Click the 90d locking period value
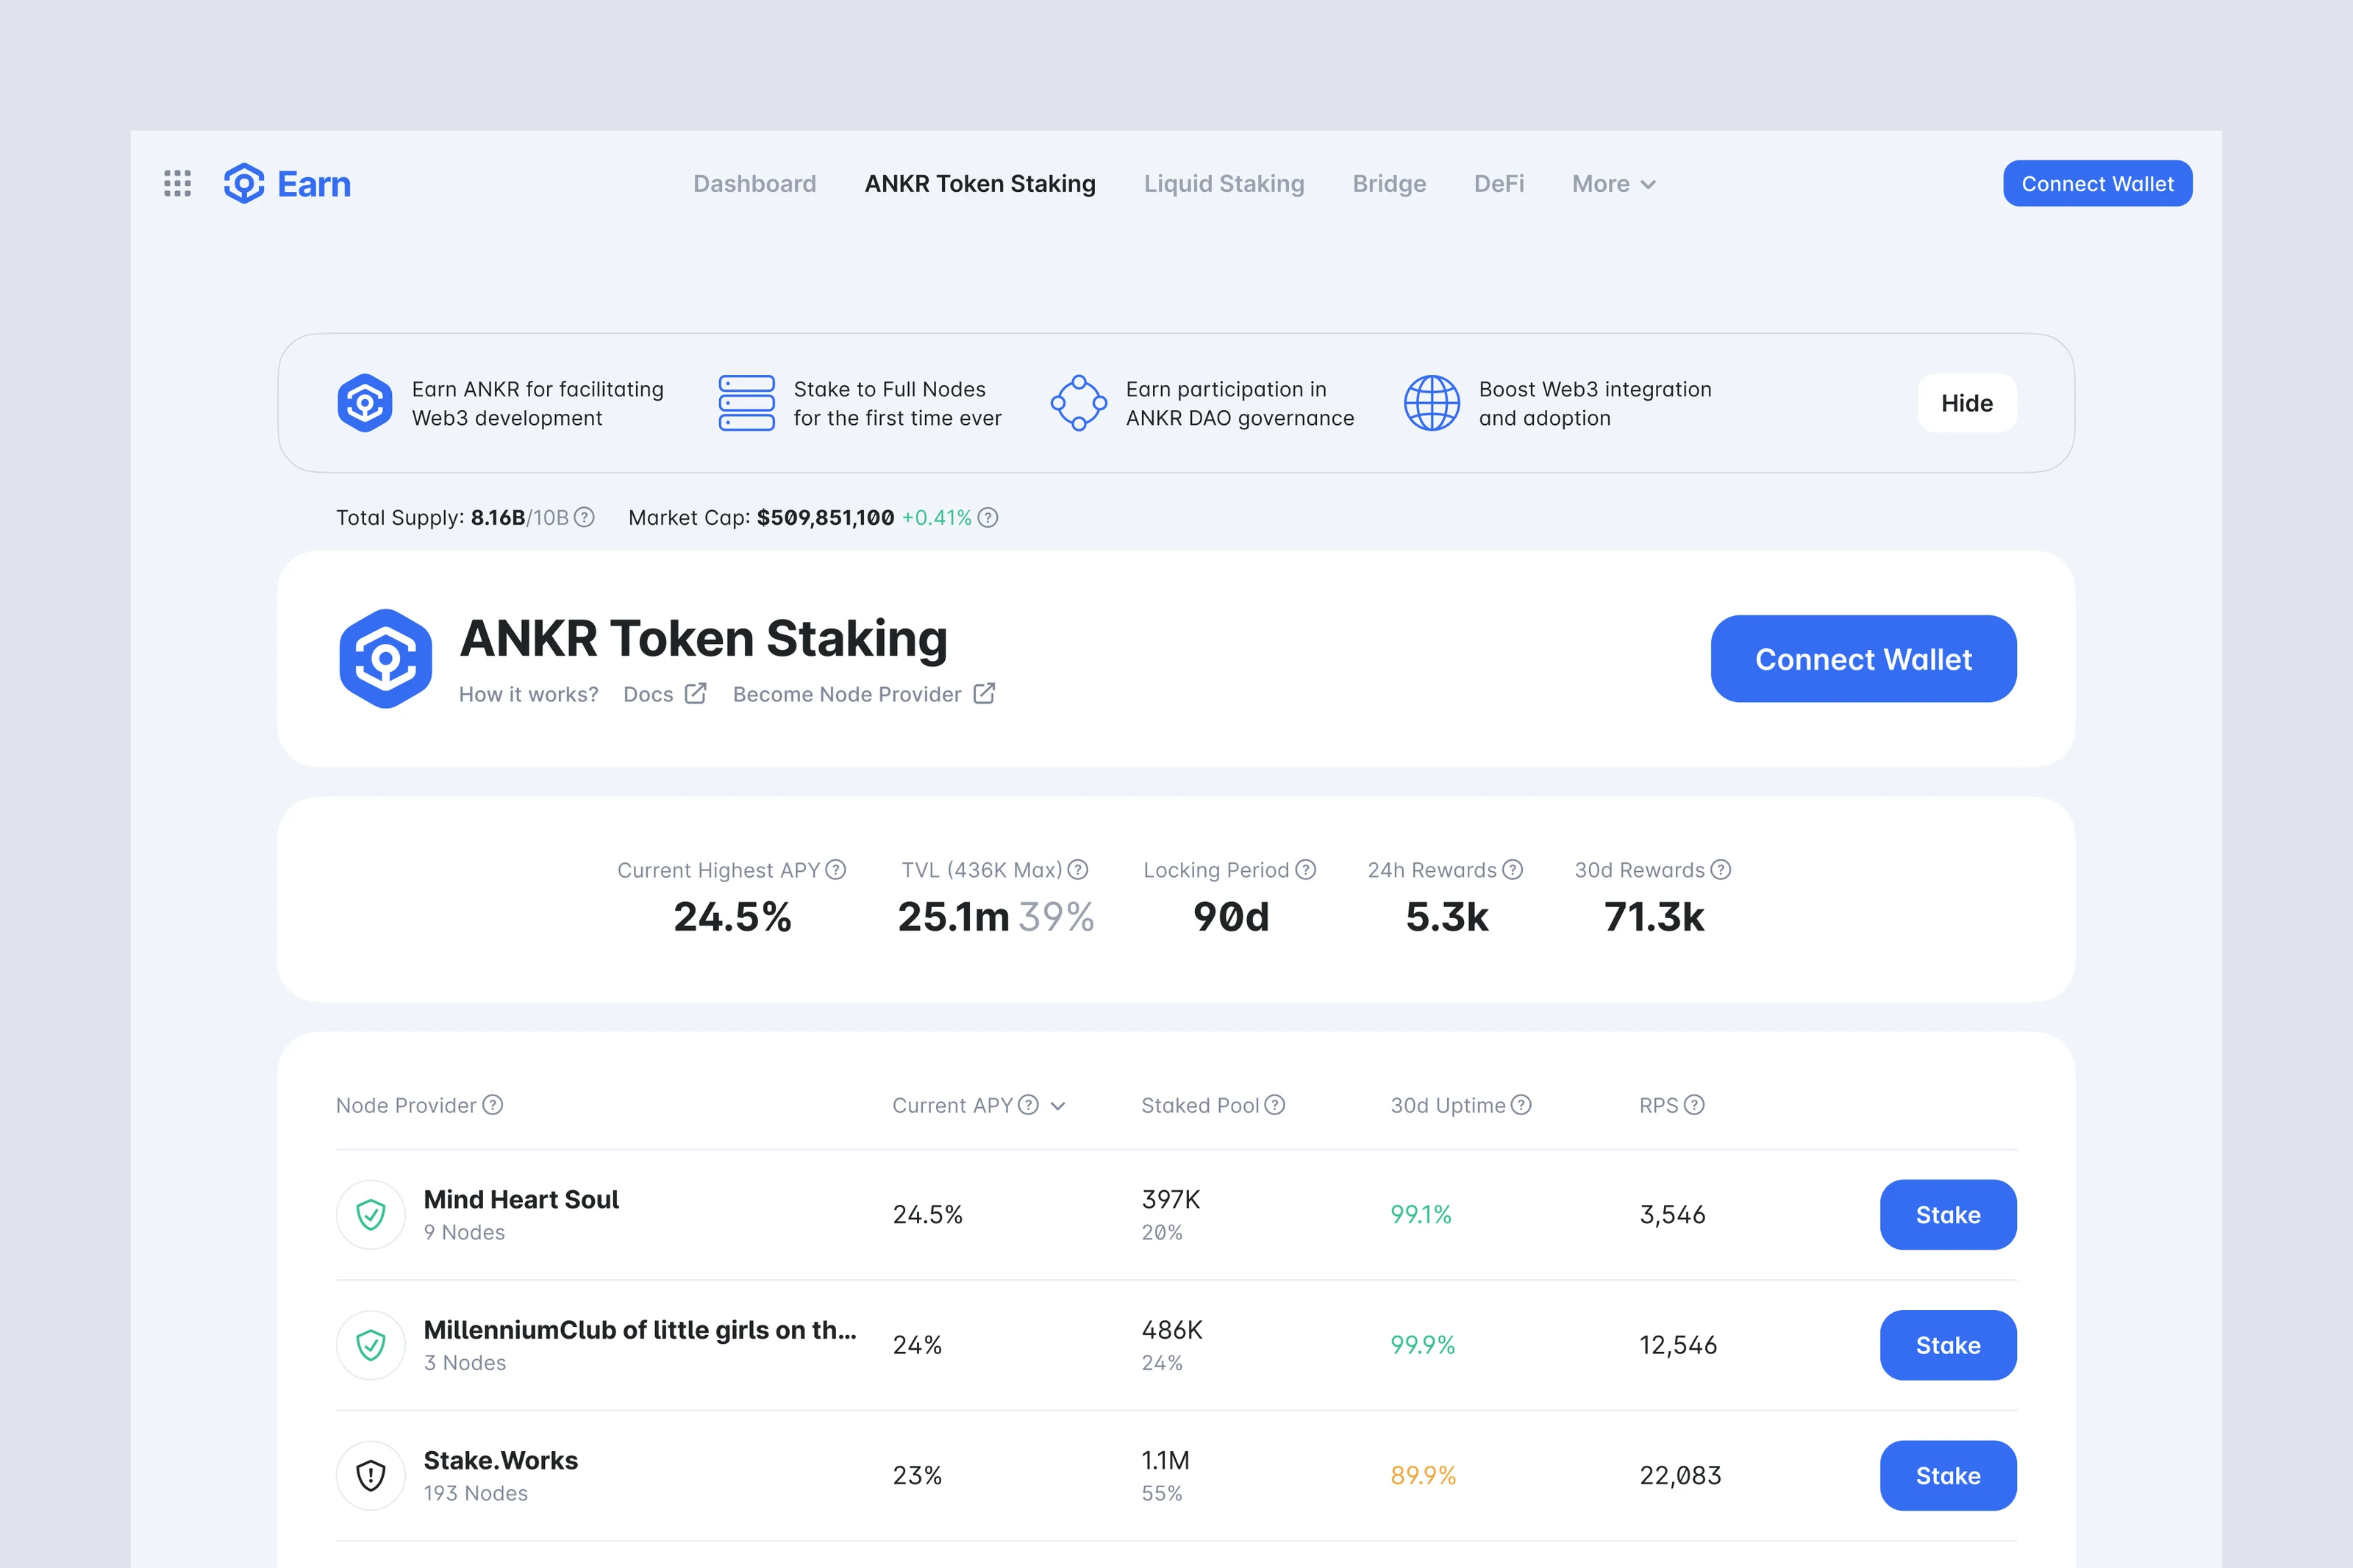This screenshot has width=2353, height=1568. point(1230,916)
